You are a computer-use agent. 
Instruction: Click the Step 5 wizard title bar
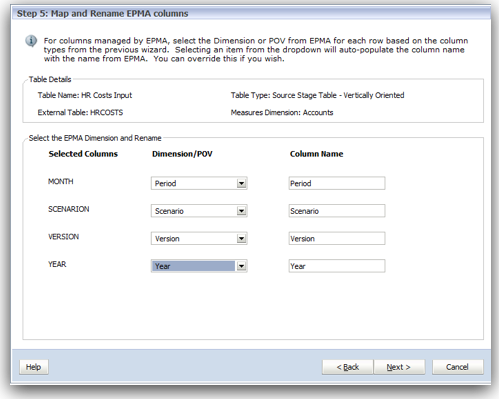coord(251,13)
